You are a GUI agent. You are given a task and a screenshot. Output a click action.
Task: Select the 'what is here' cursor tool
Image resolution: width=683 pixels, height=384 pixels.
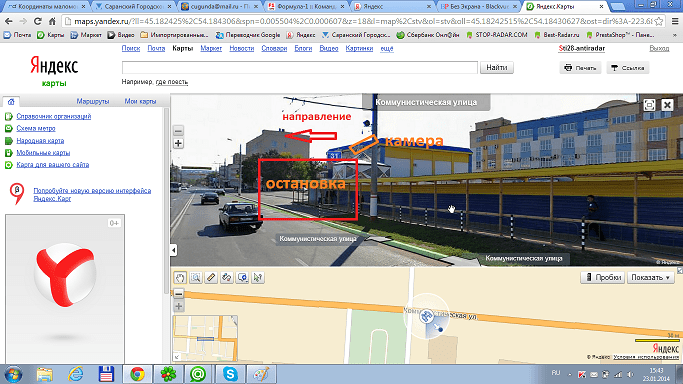(258, 277)
